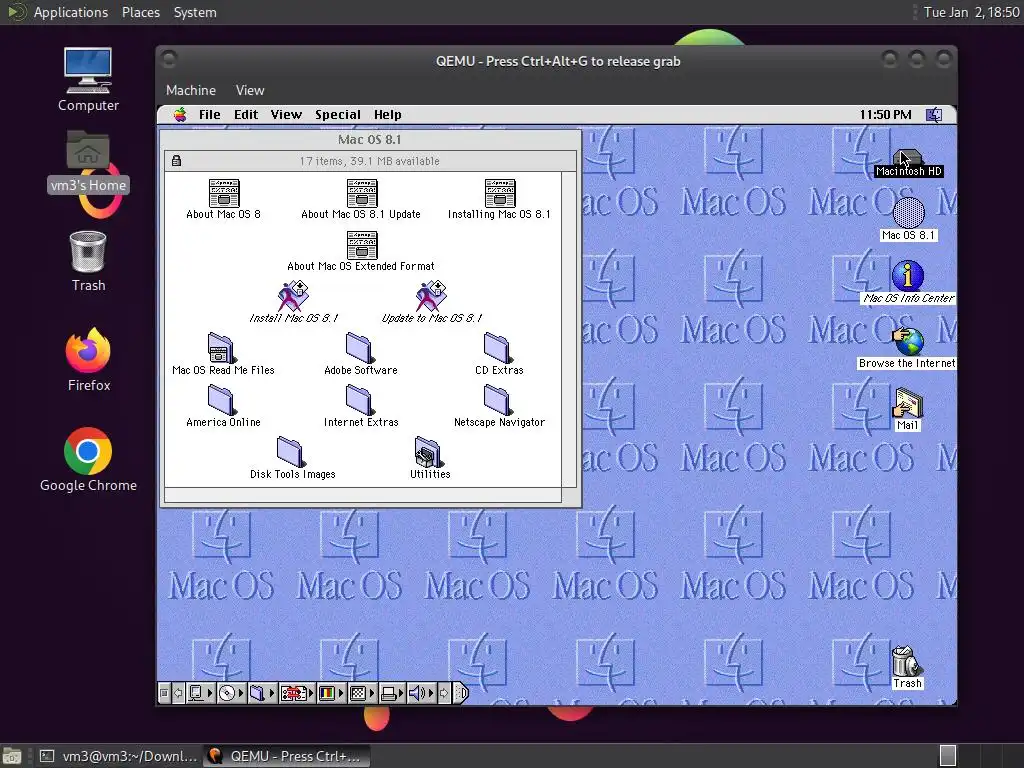1024x768 pixels.
Task: Select vm3's Home folder icon
Action: 88,162
